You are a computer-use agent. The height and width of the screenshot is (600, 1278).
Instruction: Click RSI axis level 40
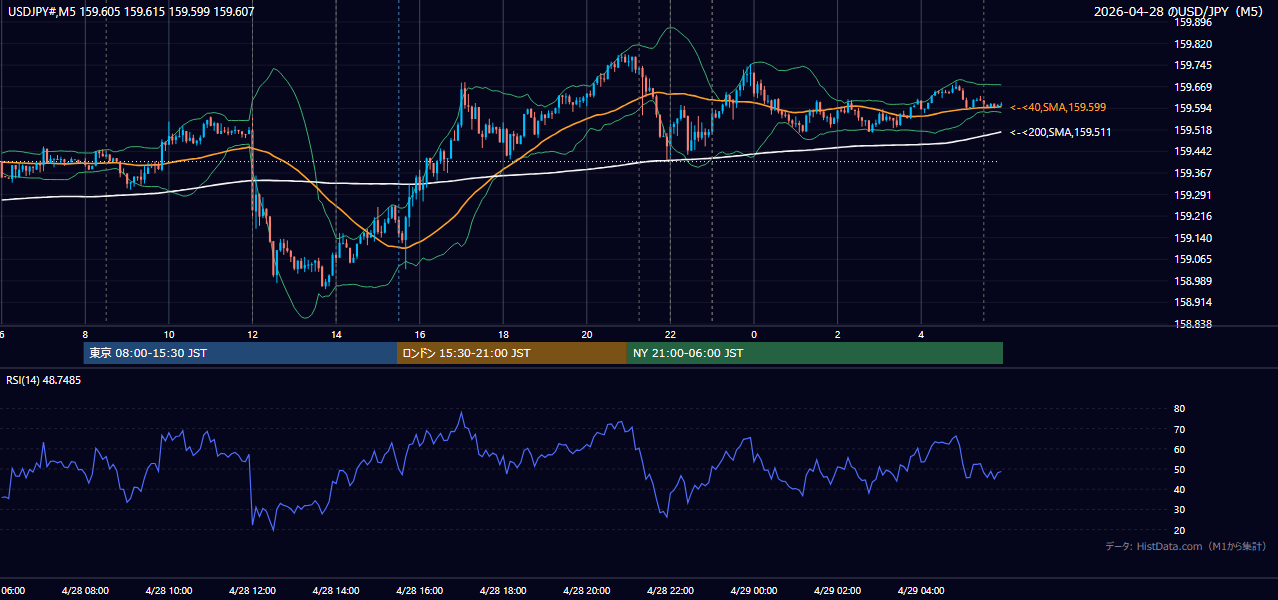click(1180, 489)
